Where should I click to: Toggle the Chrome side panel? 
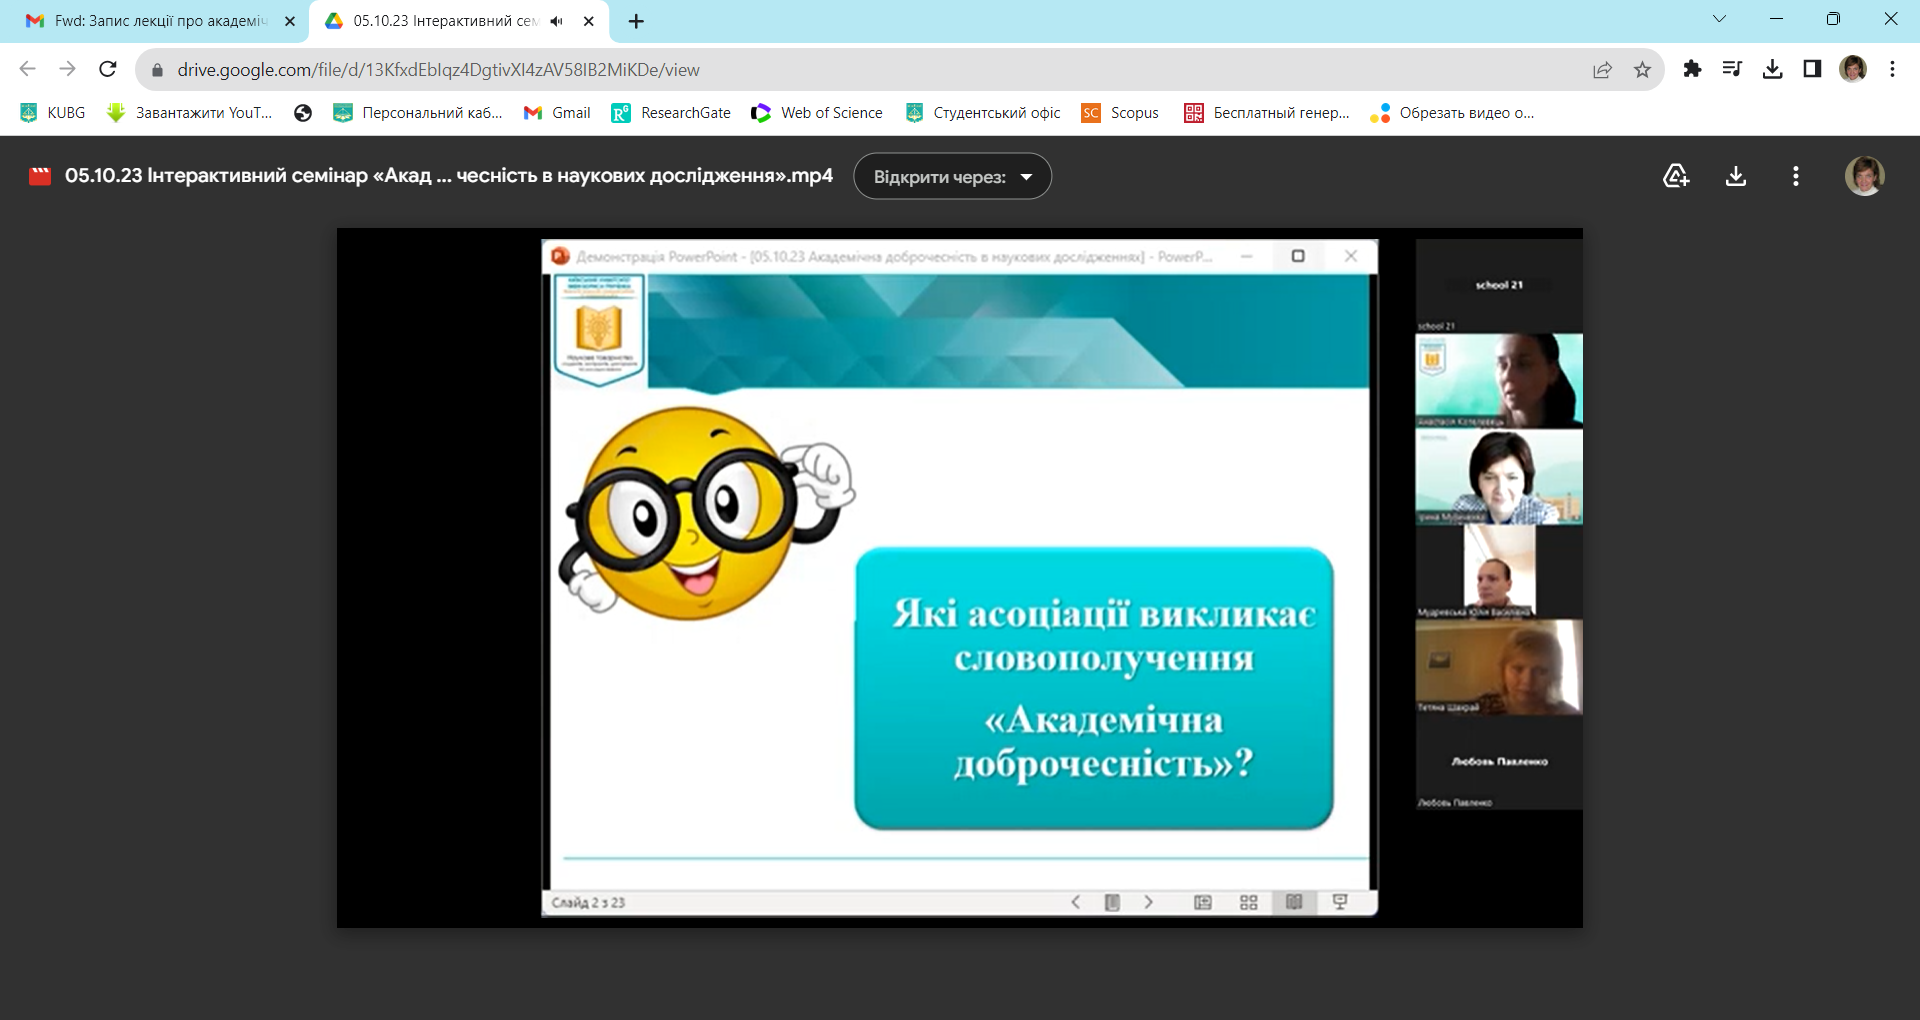point(1811,69)
